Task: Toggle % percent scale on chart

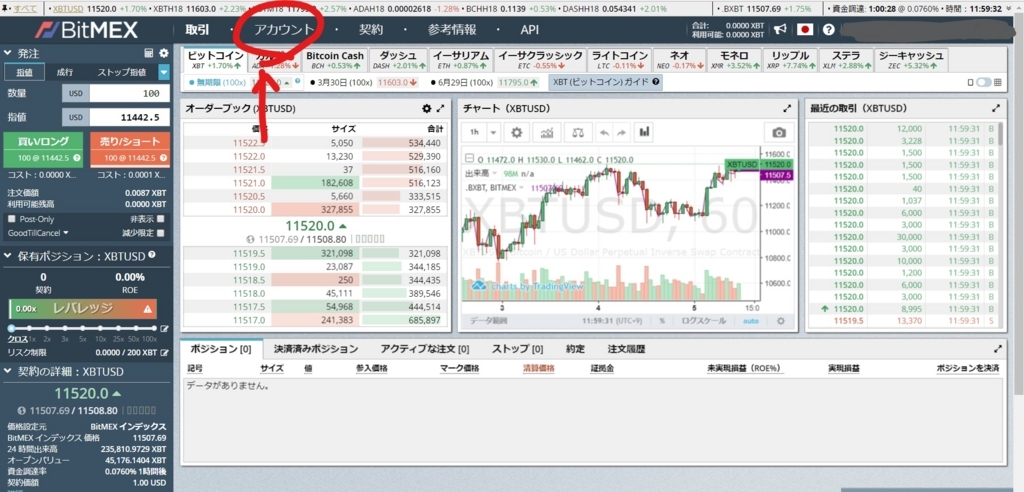Action: click(662, 321)
